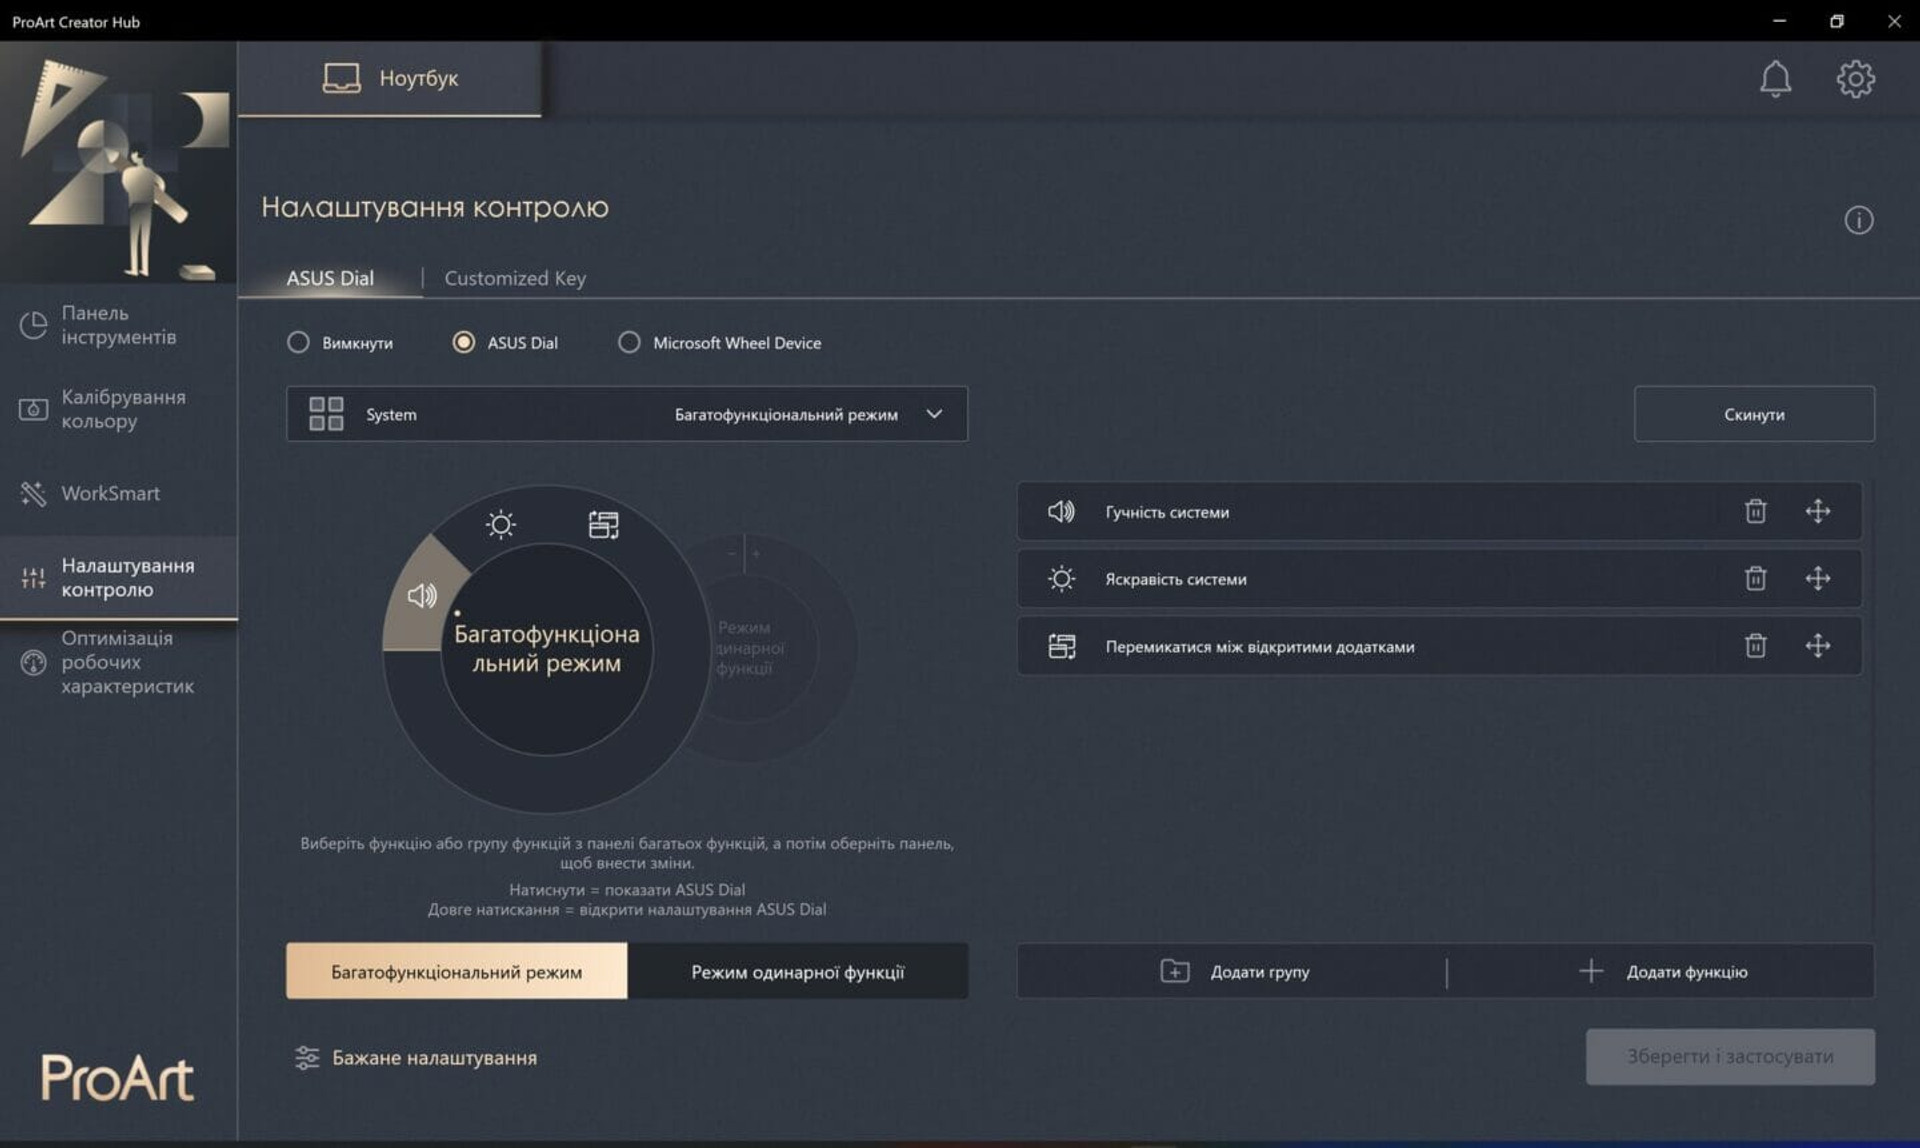Click move handle for Гучність системи
This screenshot has width=1920, height=1148.
coord(1817,511)
